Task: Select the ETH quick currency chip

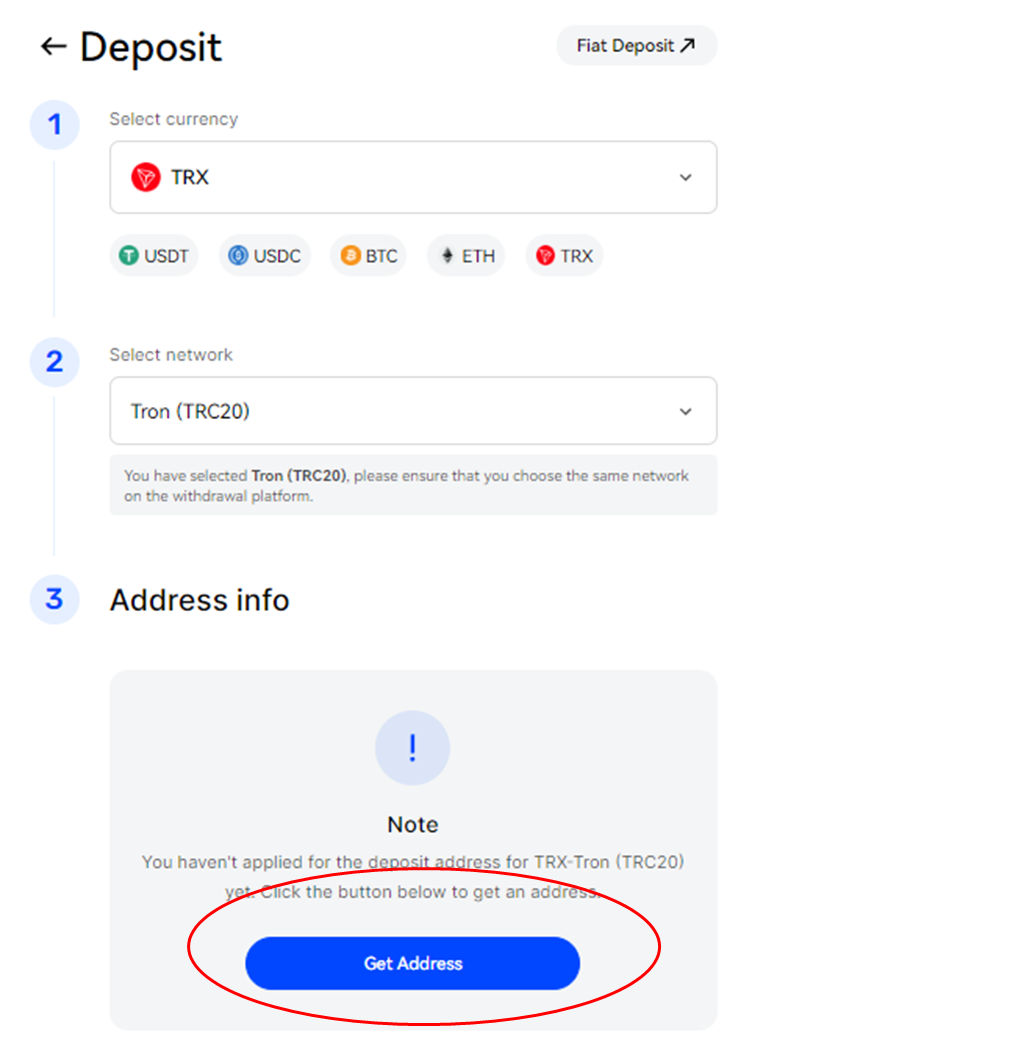Action: click(466, 255)
